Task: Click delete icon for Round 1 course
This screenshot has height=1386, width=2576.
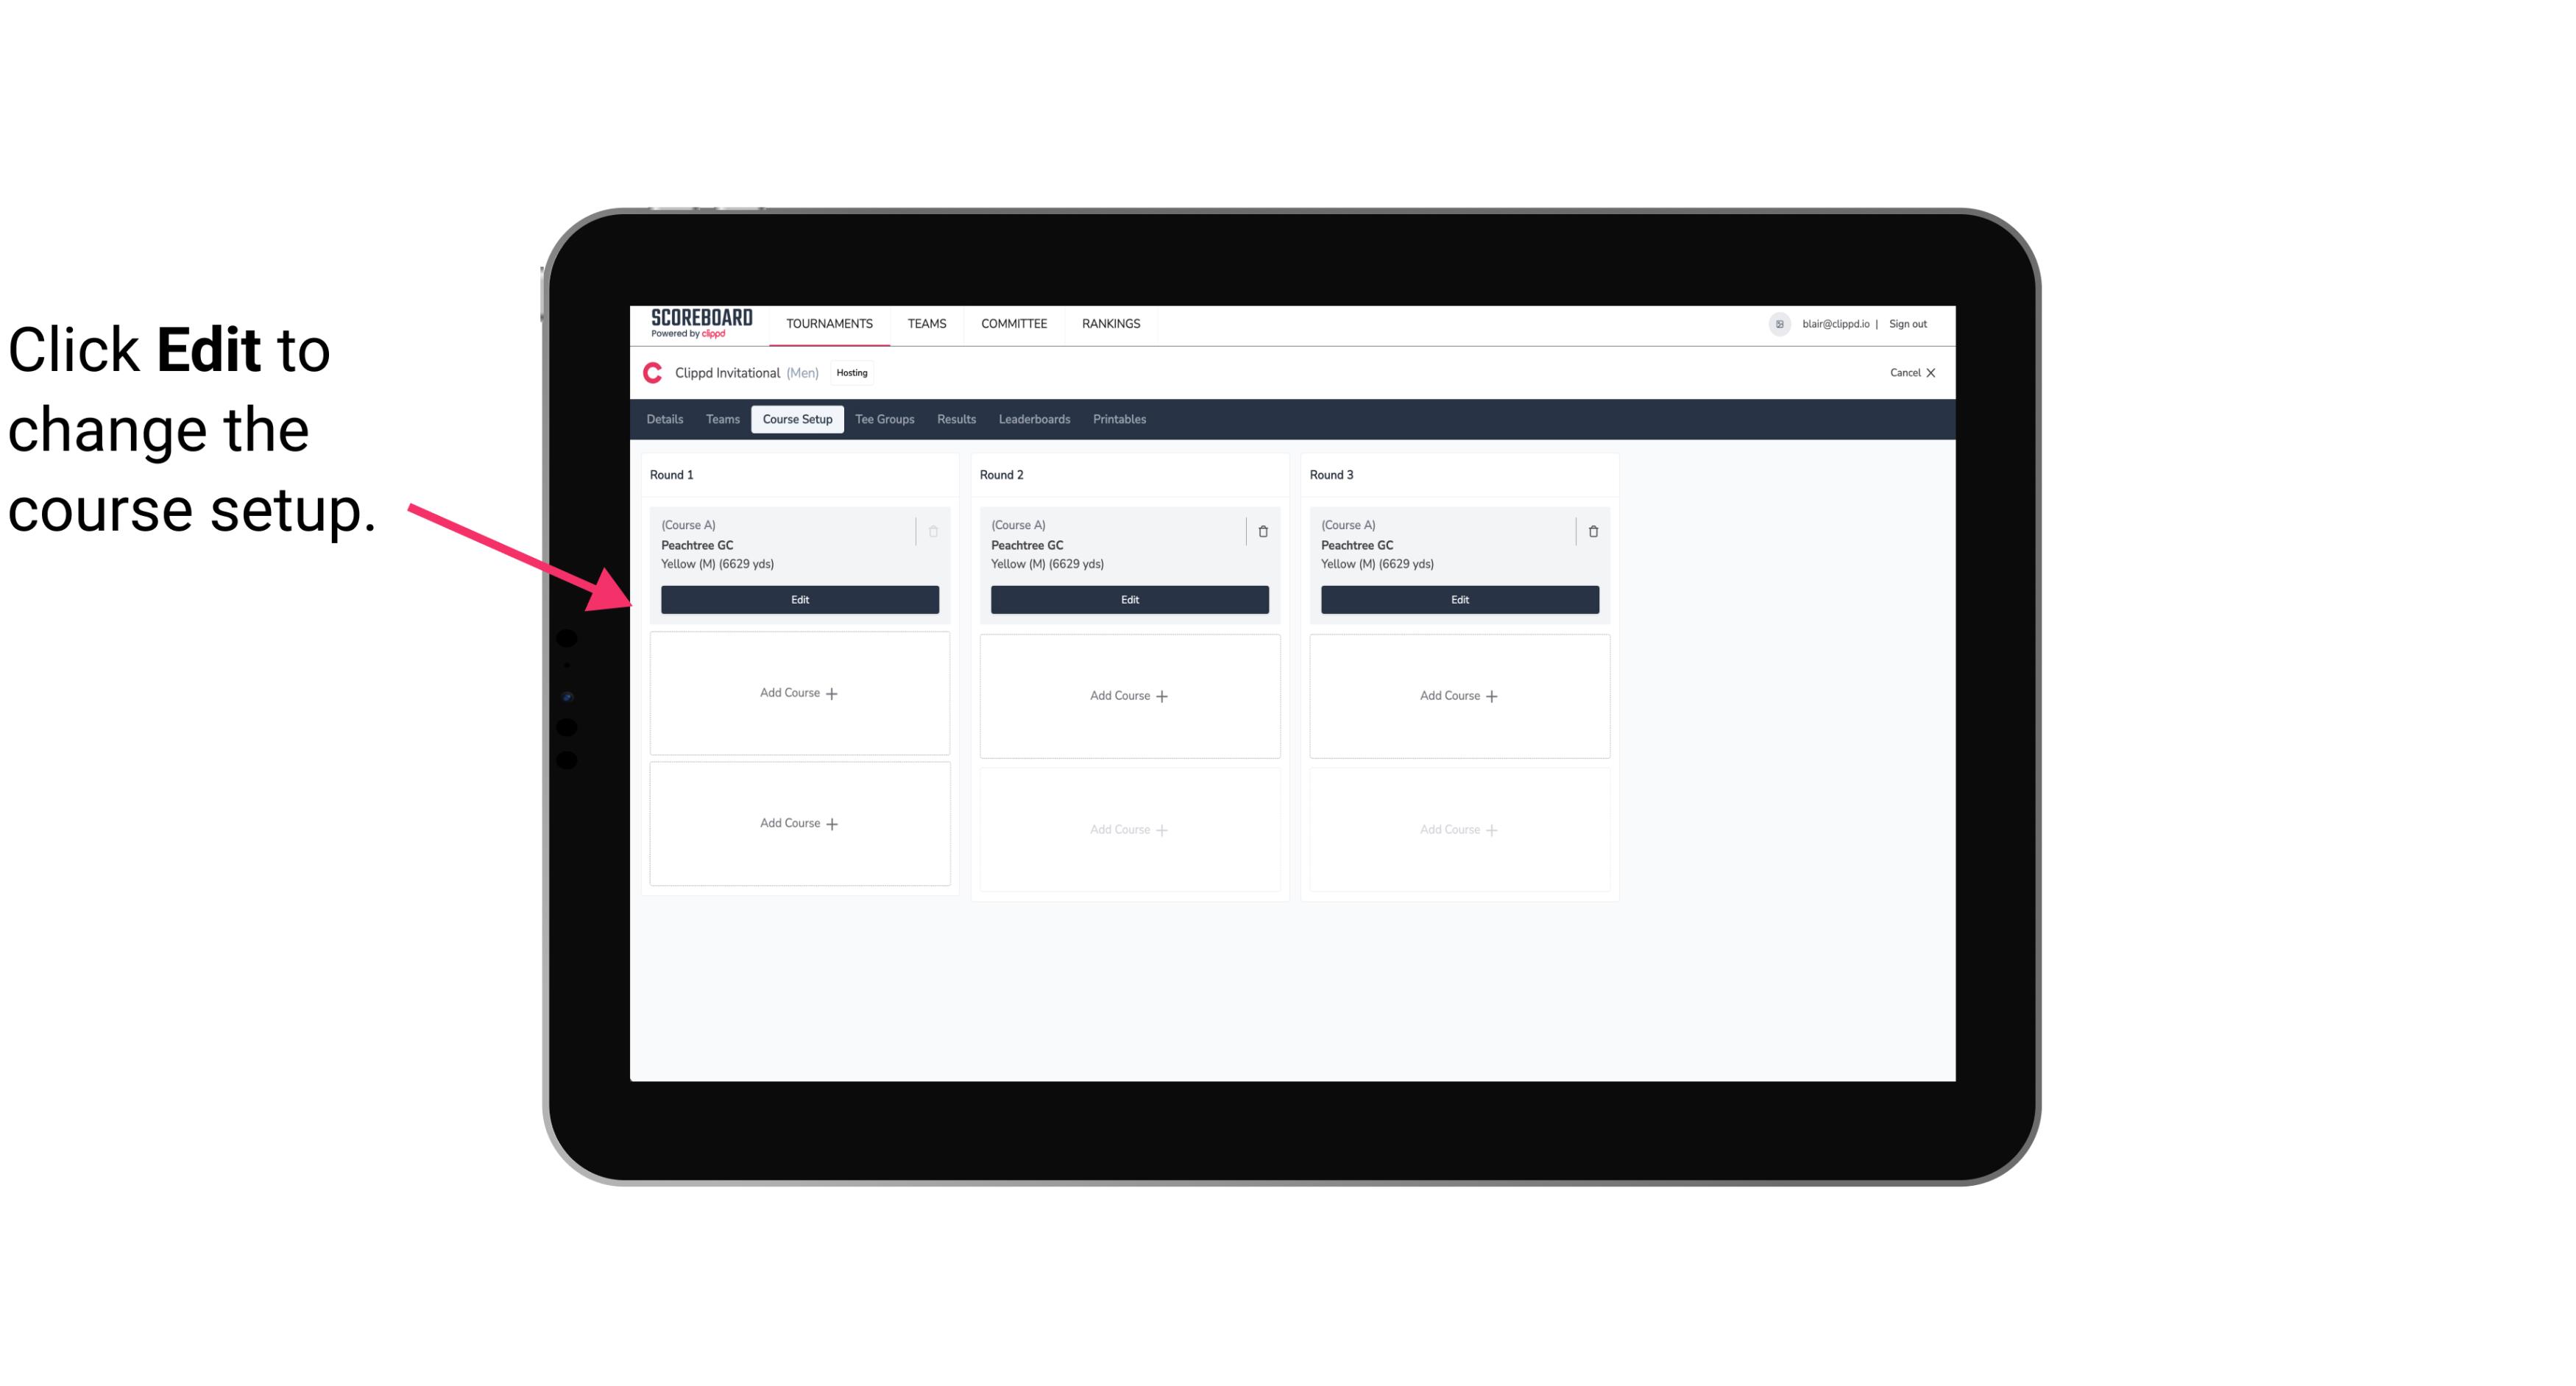Action: pos(933,531)
